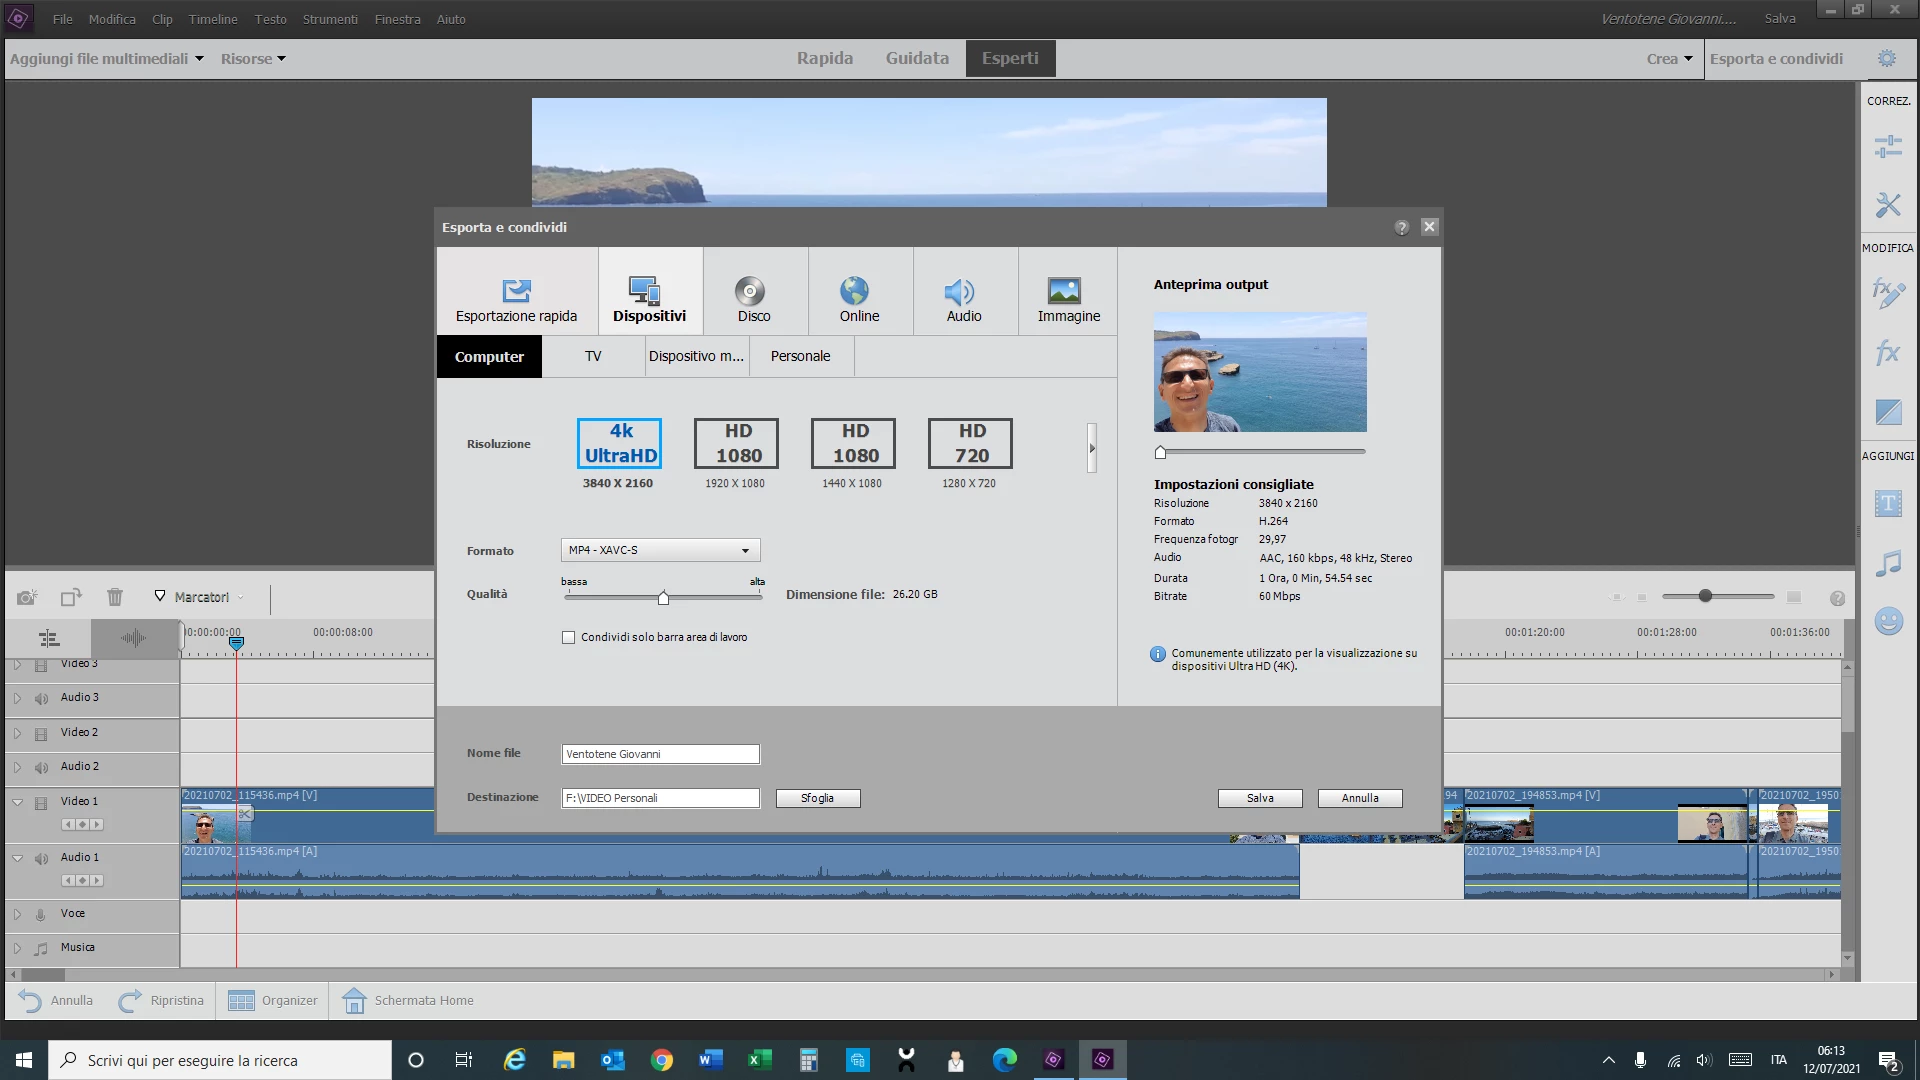
Task: Toggle the Audio 1 track mute speaker
Action: 41,858
